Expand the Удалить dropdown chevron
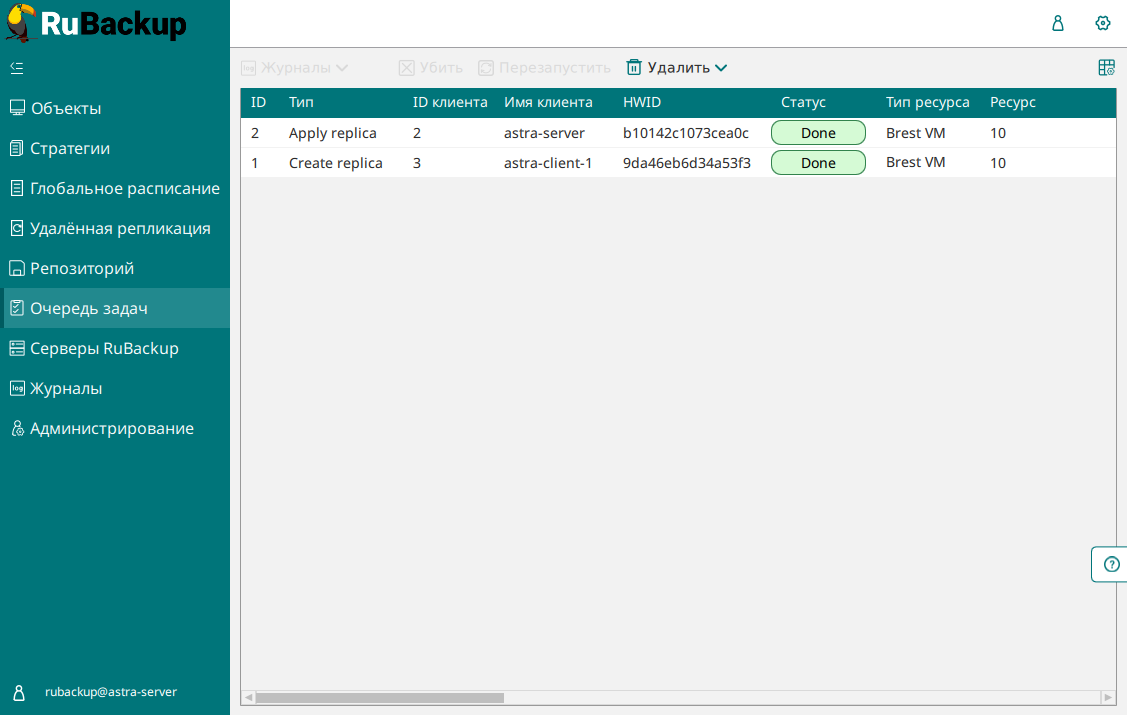Screen dimensions: 1127x715 721,68
